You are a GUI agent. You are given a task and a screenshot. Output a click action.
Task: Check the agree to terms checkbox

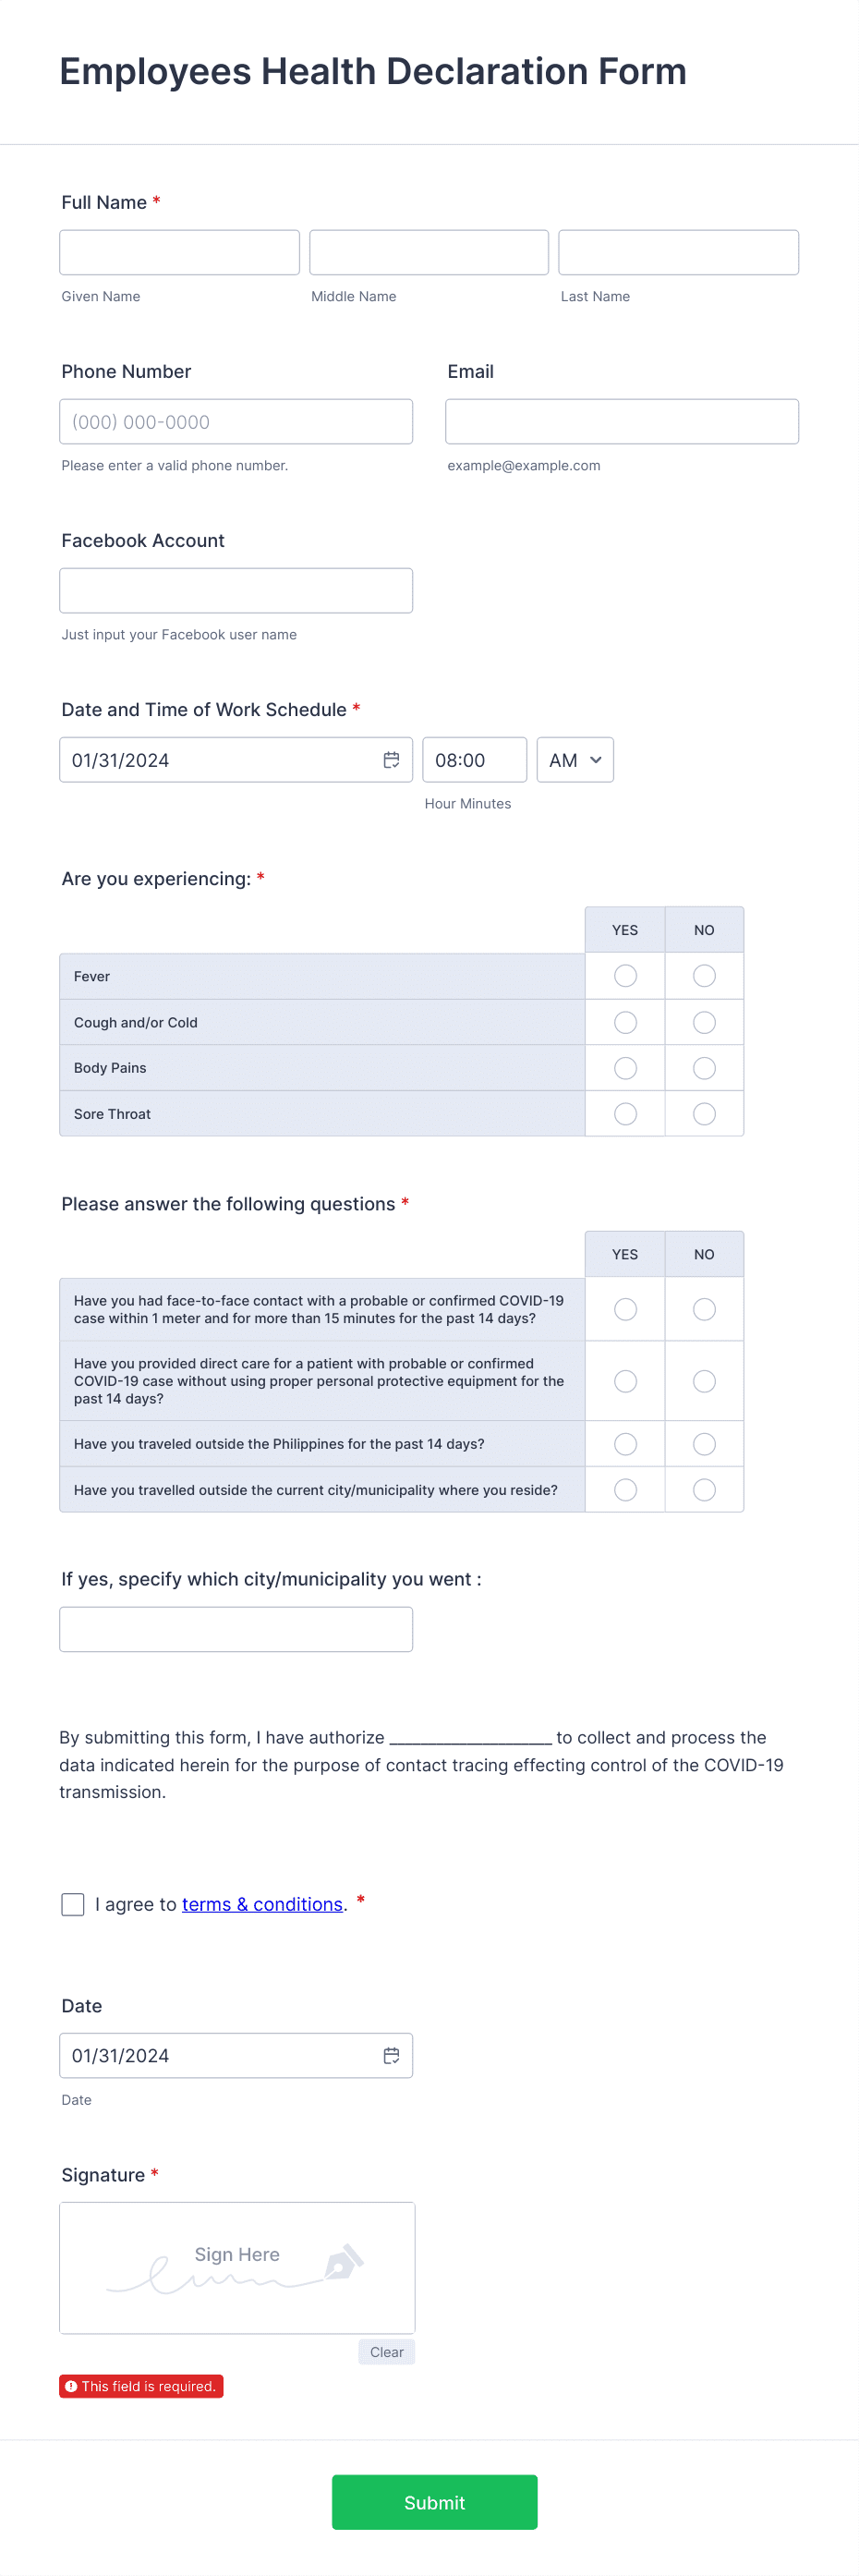coord(72,1904)
